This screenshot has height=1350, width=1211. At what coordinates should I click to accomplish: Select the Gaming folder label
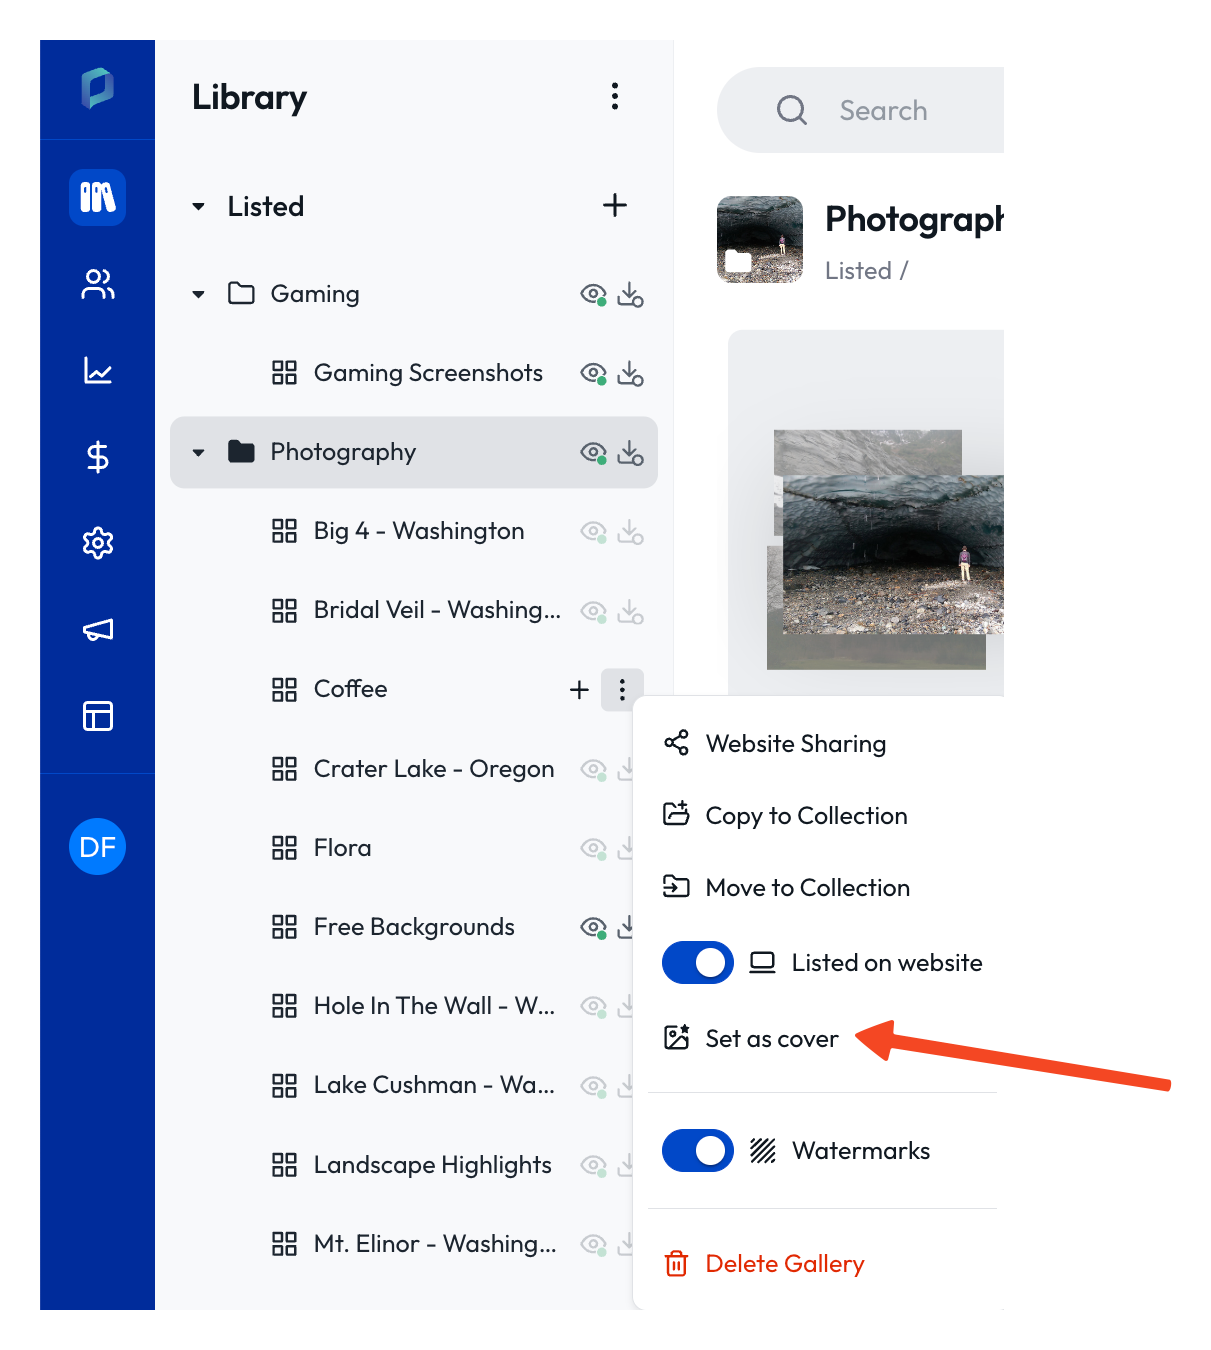(314, 294)
